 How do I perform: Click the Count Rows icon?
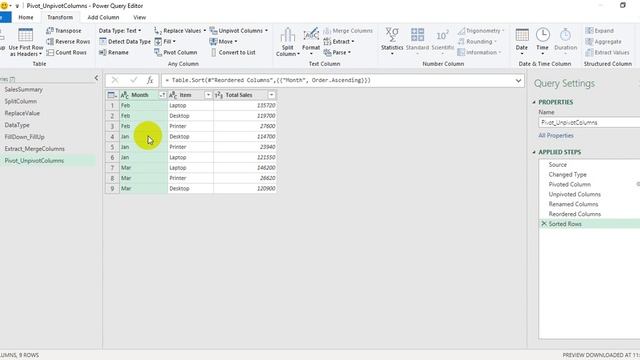[50, 53]
